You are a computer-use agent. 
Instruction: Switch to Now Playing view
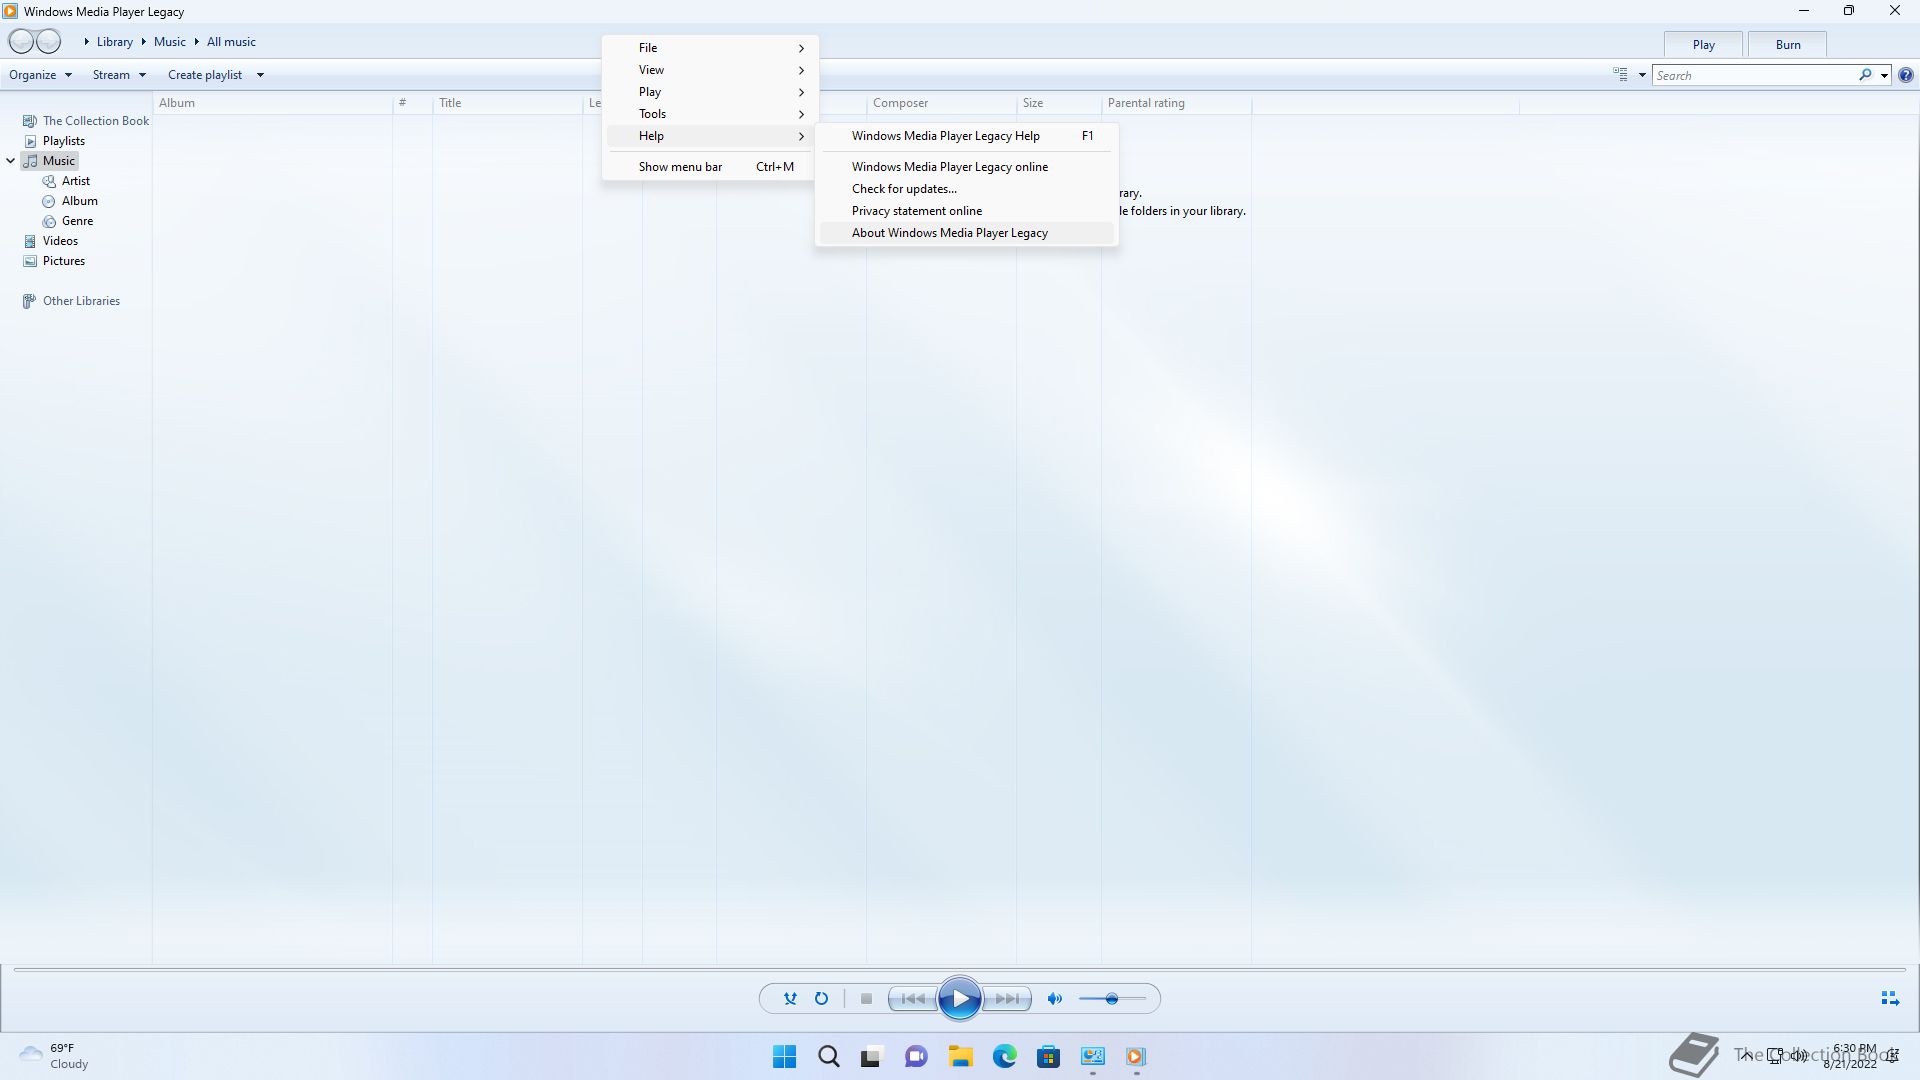tap(1889, 998)
